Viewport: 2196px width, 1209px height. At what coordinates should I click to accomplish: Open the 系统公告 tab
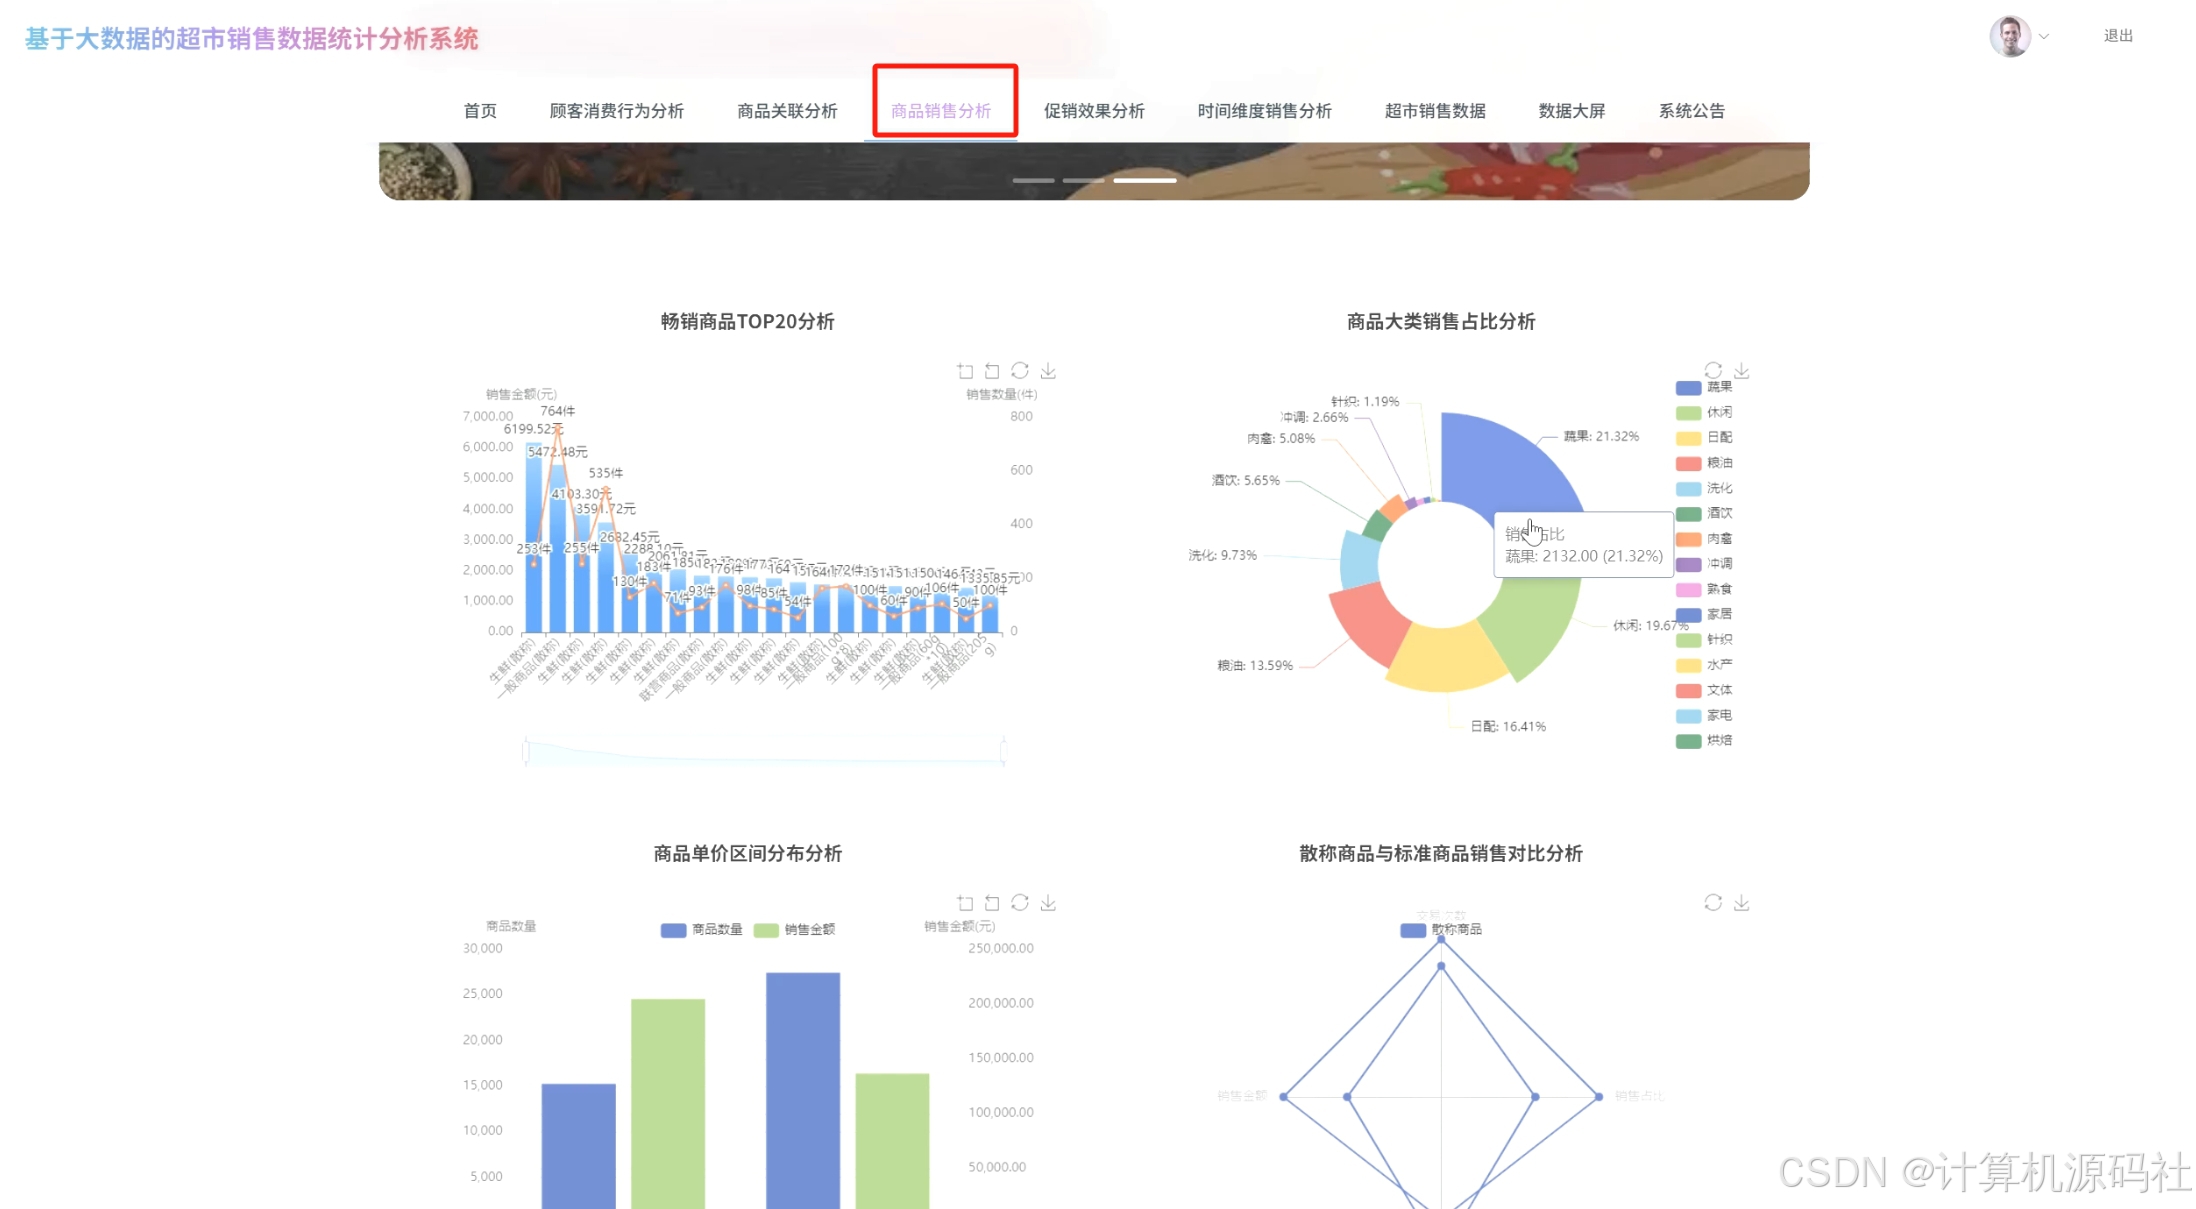(x=1691, y=111)
